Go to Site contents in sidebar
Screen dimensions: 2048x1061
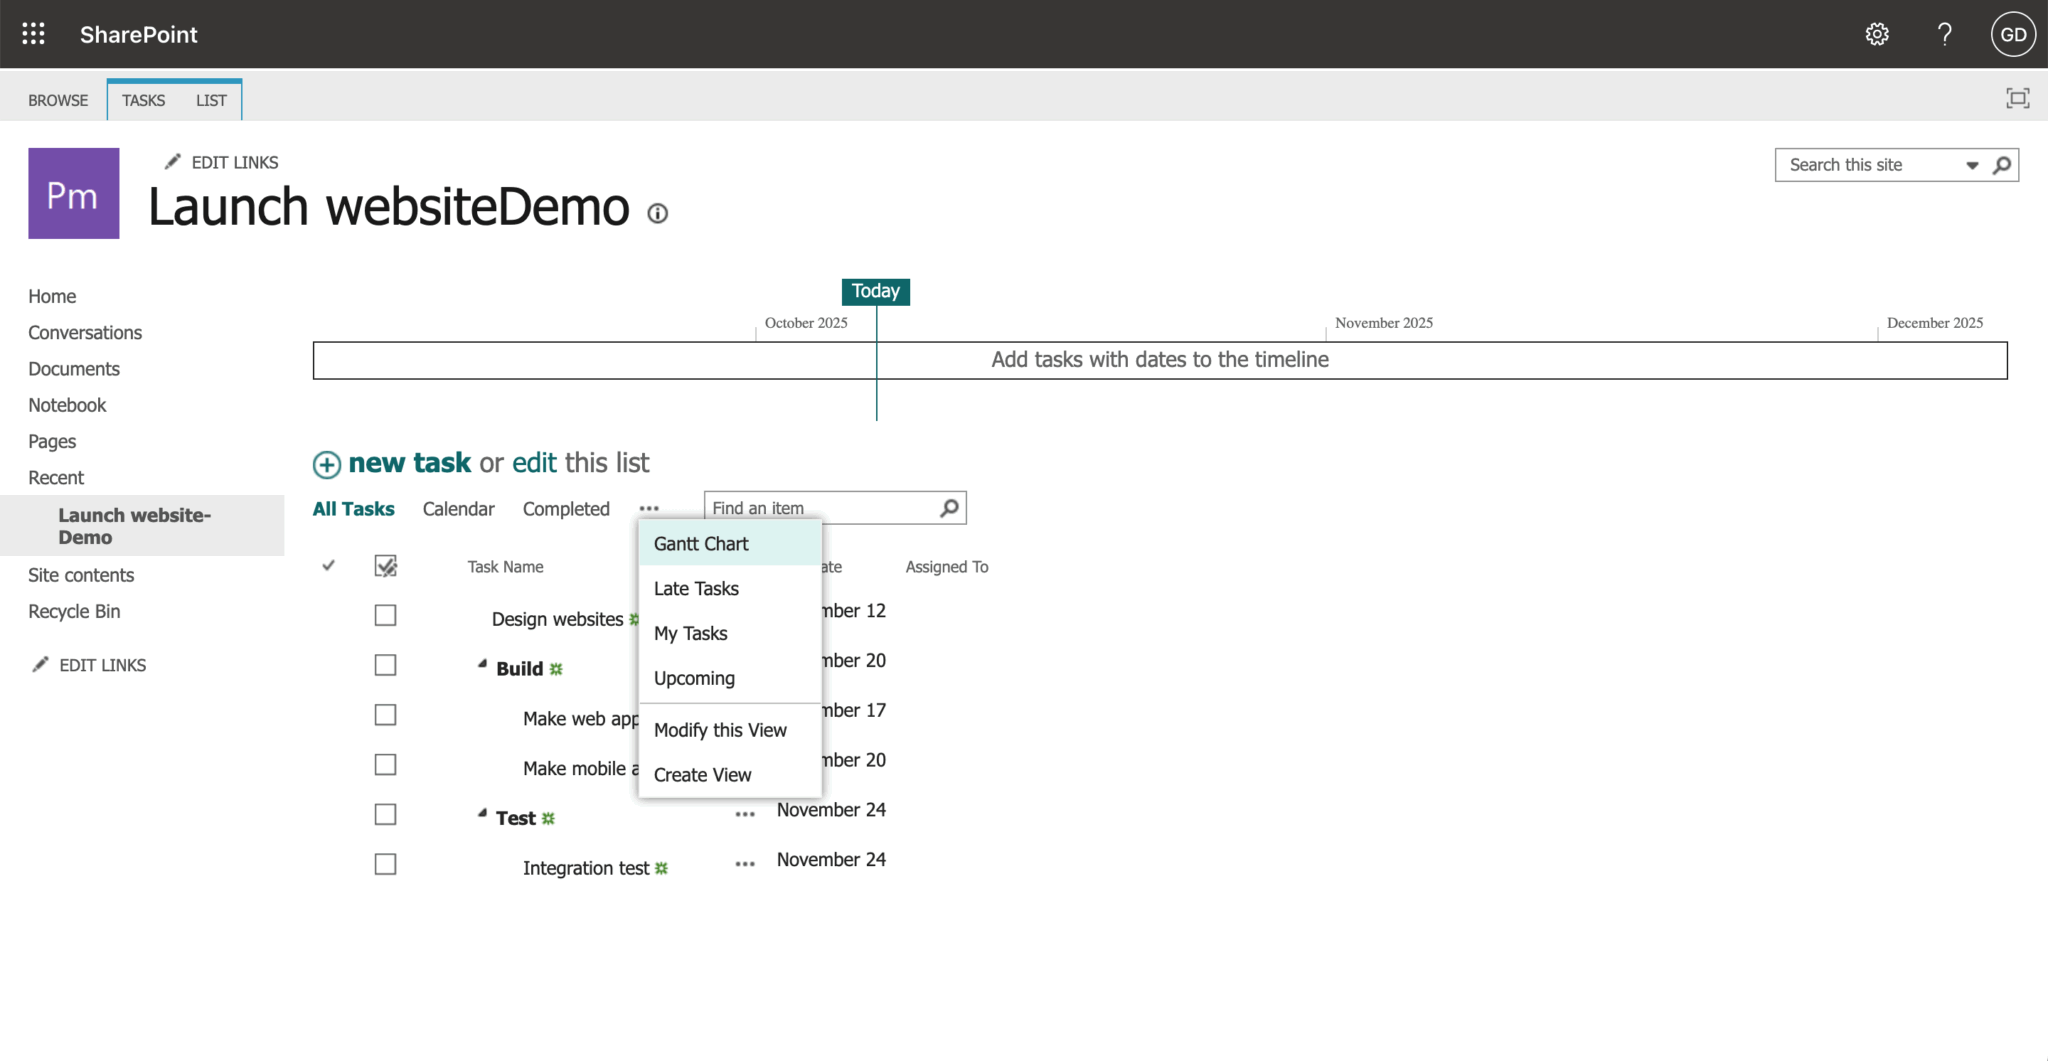pyautogui.click(x=81, y=575)
